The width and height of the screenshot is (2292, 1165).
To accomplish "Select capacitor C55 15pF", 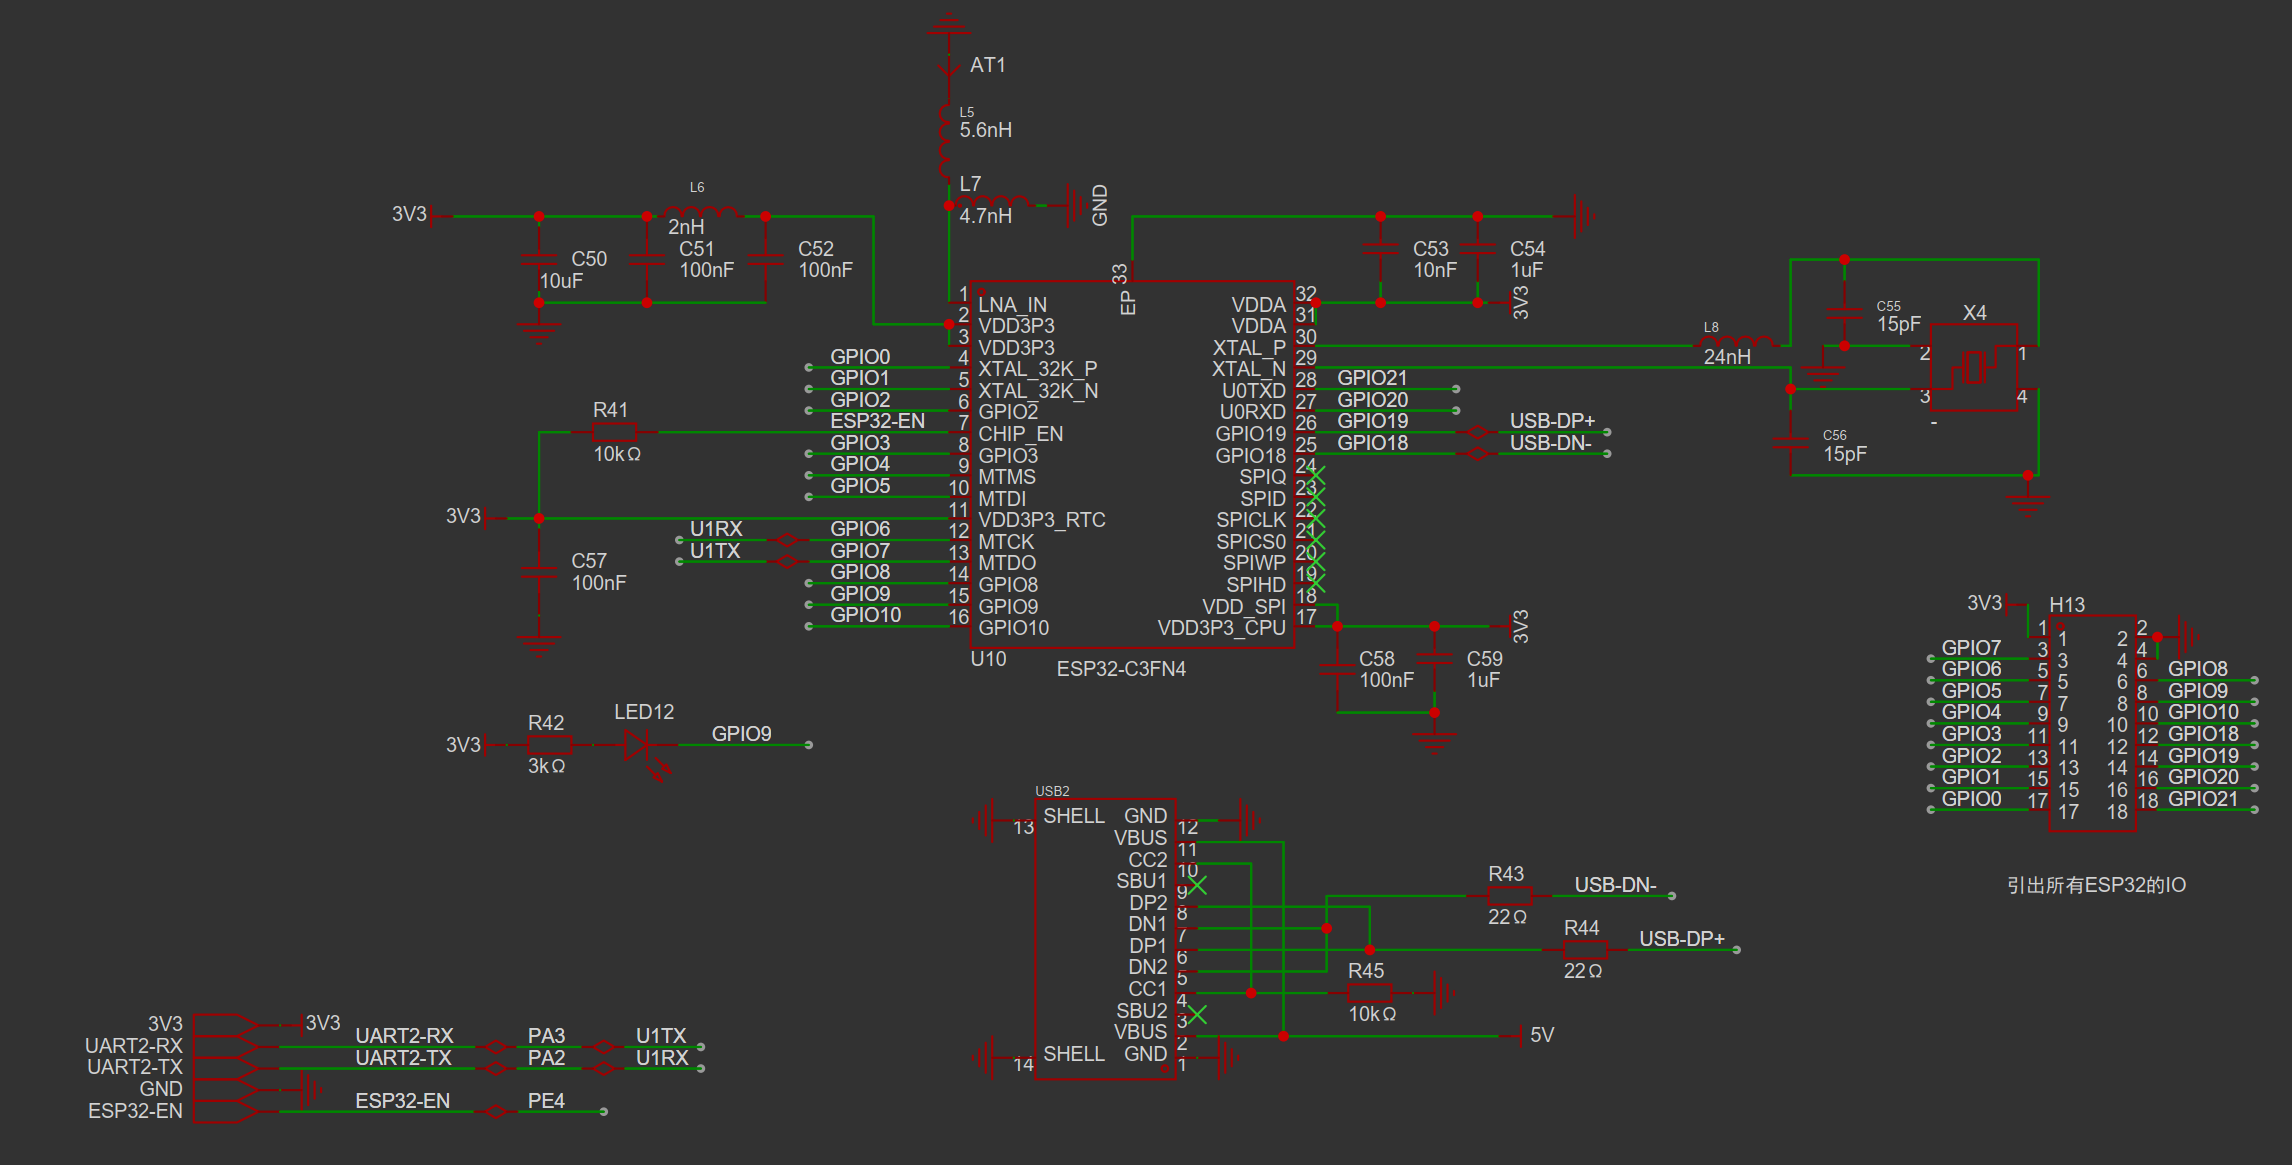I will point(1845,313).
